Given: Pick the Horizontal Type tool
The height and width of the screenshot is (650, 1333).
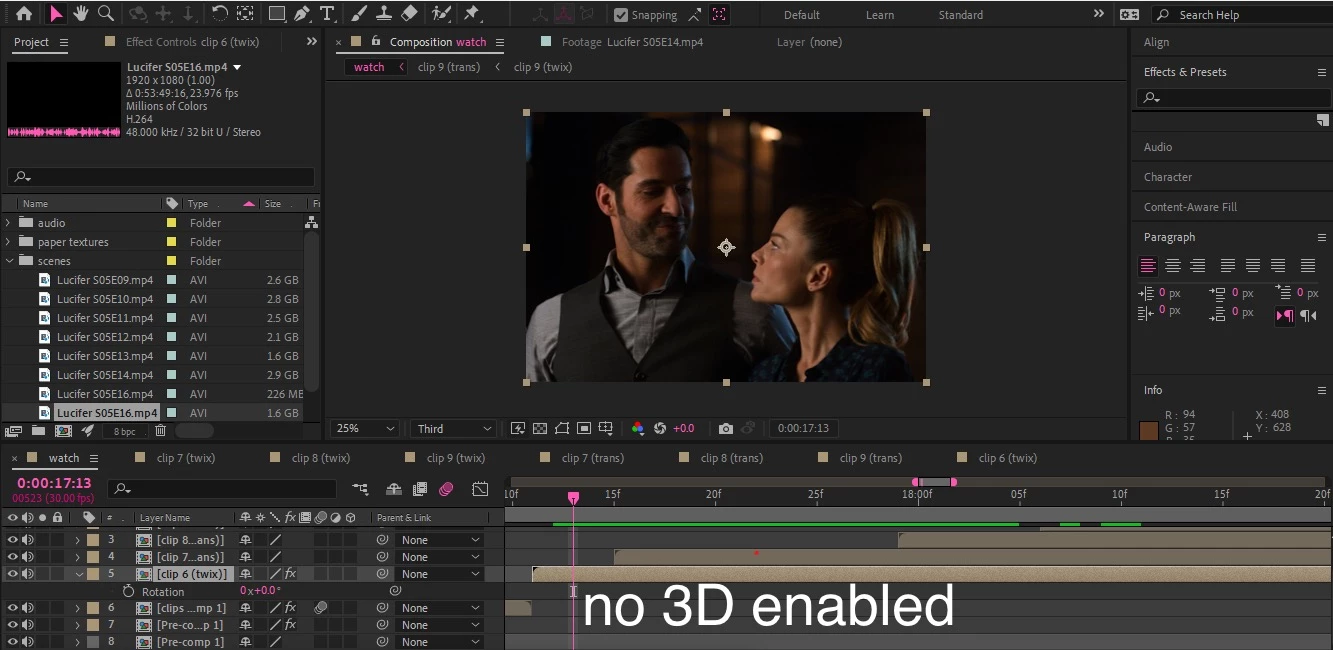Looking at the screenshot, I should coord(327,14).
